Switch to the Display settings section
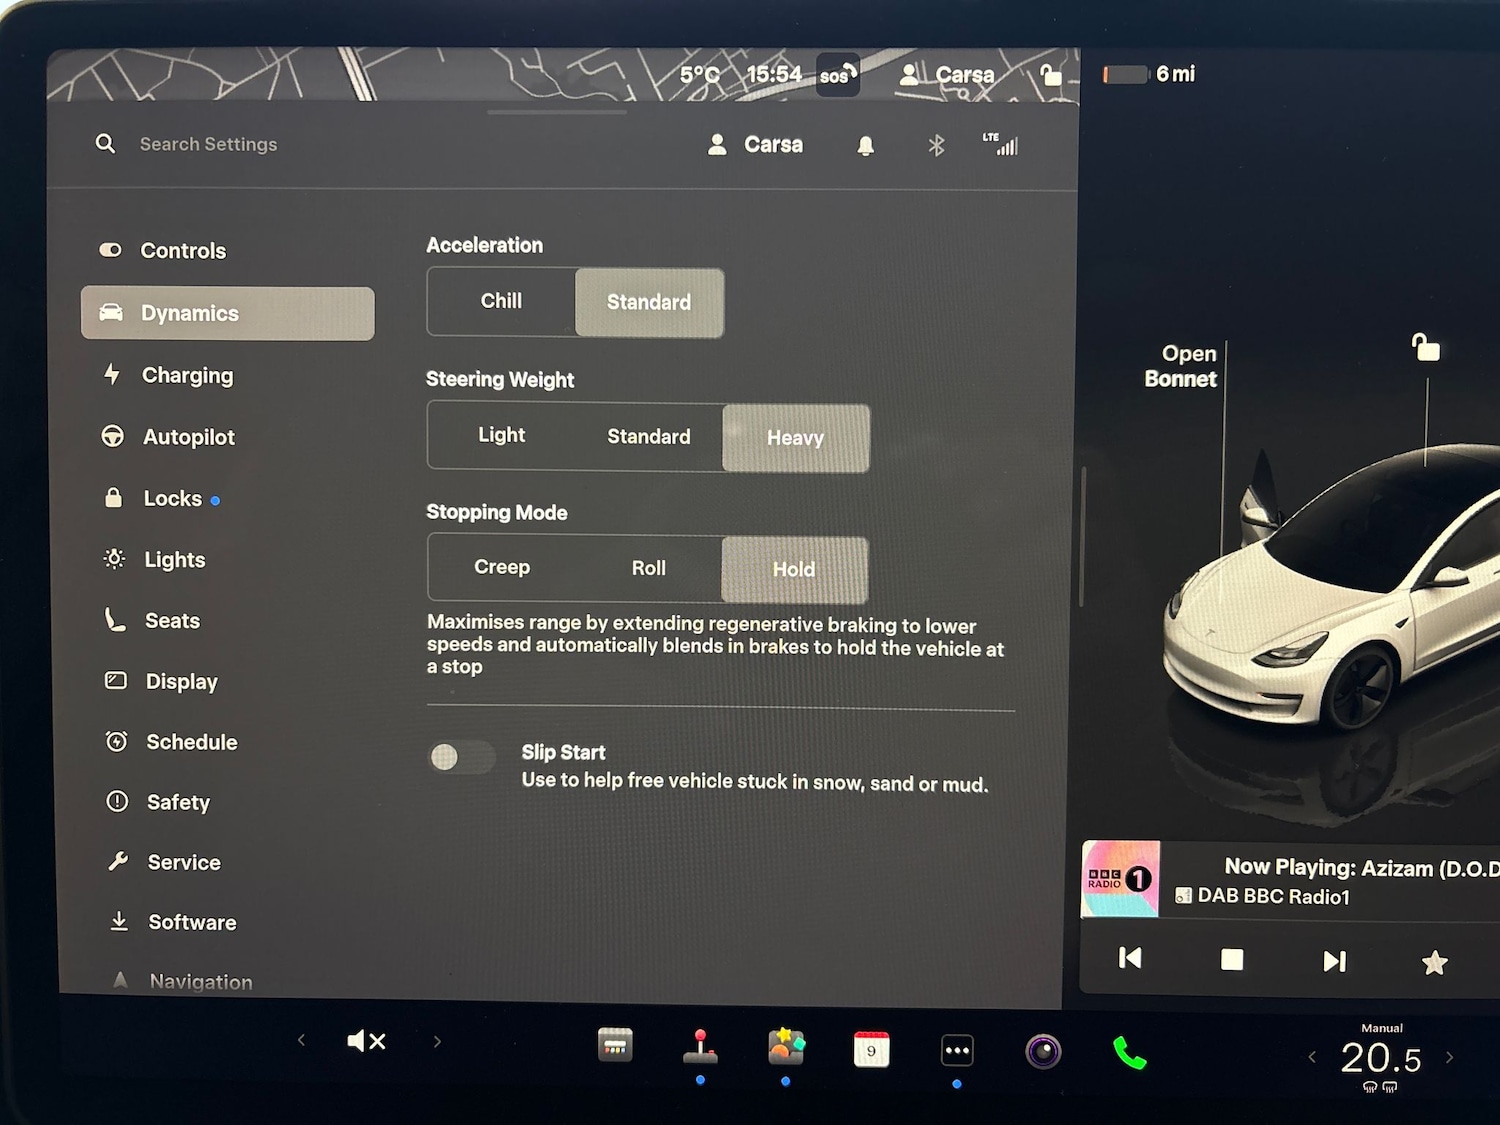The width and height of the screenshot is (1500, 1125). [x=181, y=681]
